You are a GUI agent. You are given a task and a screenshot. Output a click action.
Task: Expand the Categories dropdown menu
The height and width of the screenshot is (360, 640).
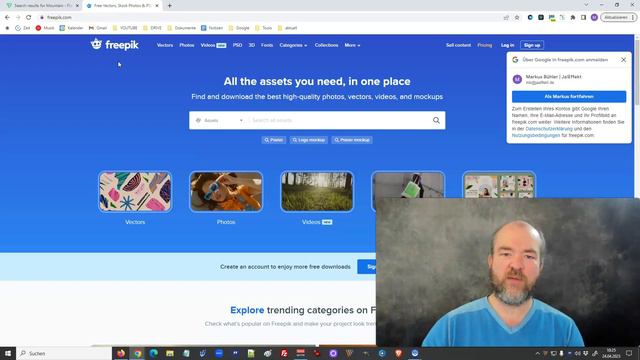coord(293,45)
